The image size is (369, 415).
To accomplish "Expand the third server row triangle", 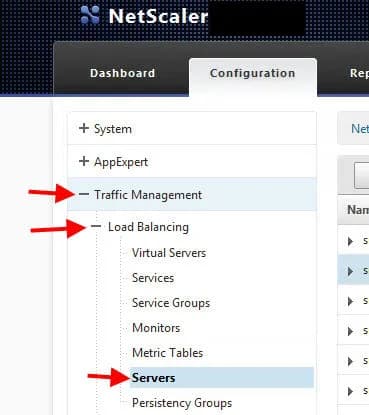I will click(x=350, y=301).
